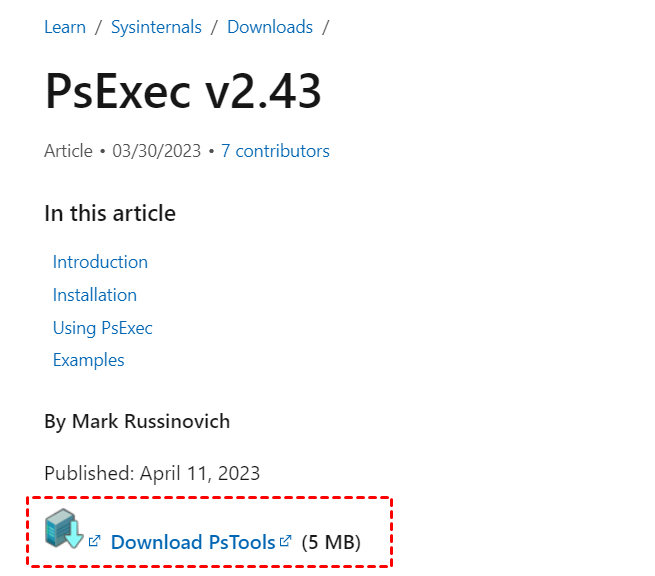Click the Published April 11, 2023 text
Viewport: 655px width, 576px height.
point(152,473)
